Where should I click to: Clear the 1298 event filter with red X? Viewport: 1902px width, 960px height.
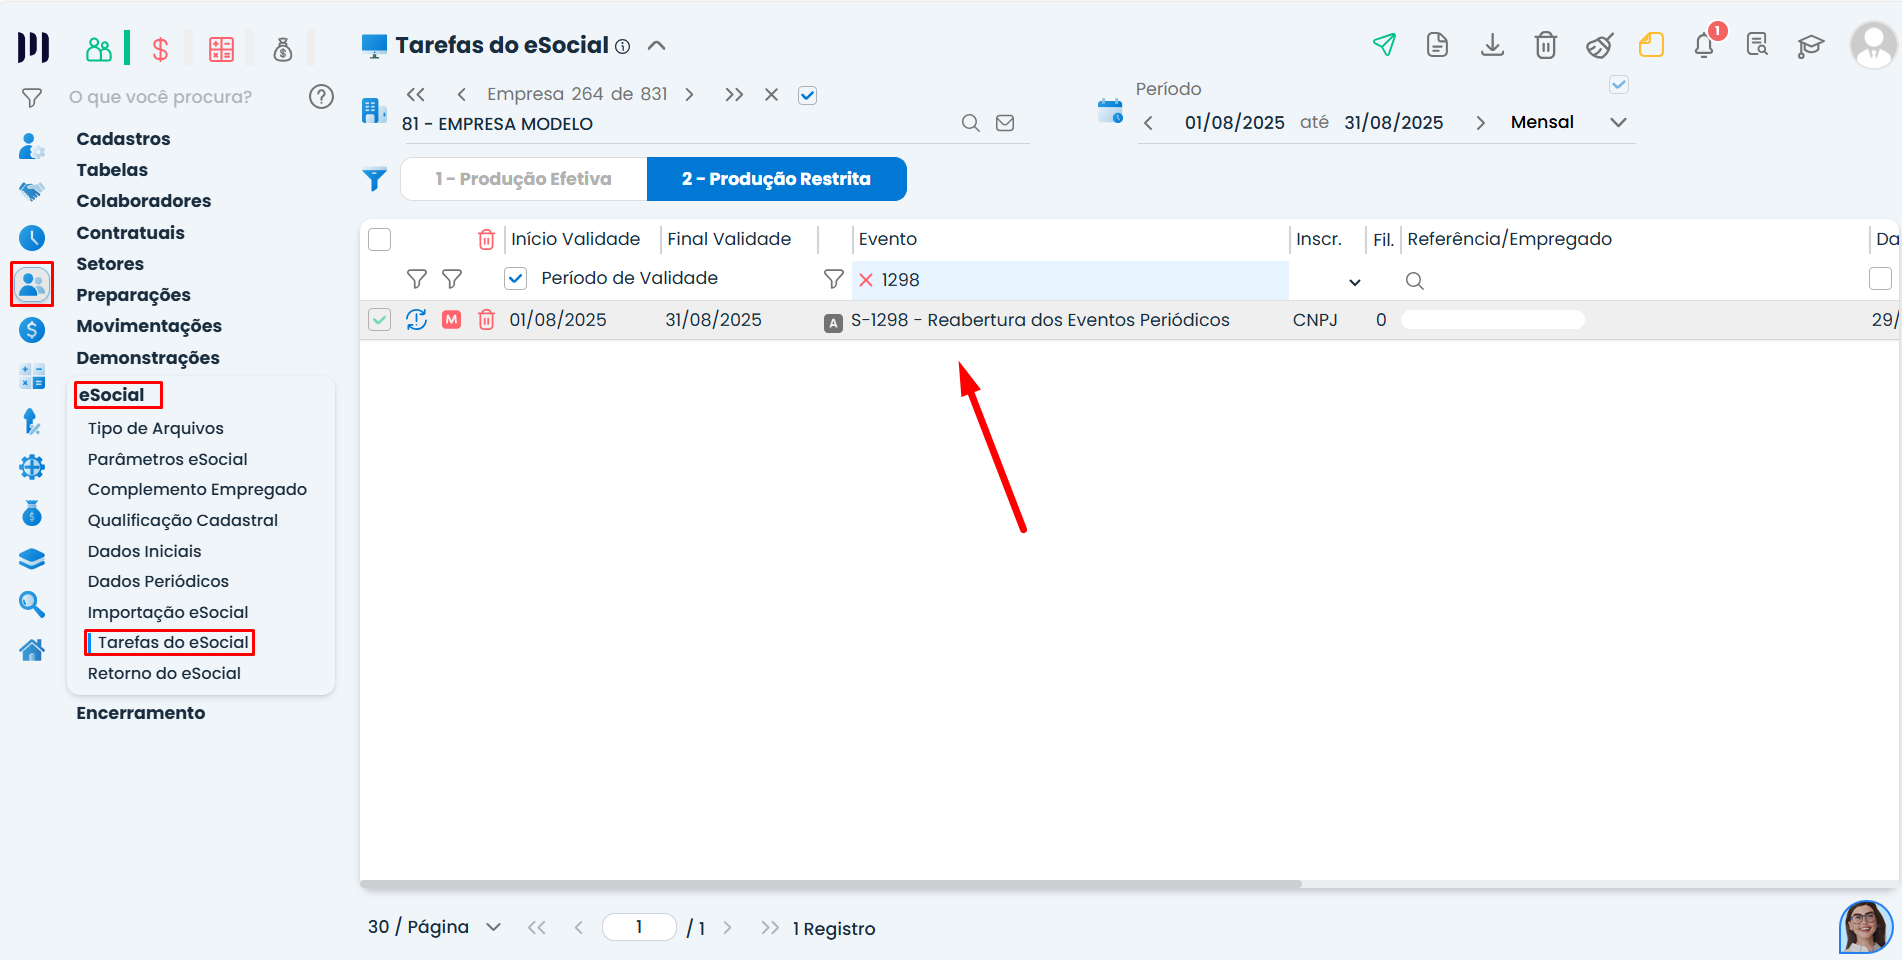click(866, 280)
